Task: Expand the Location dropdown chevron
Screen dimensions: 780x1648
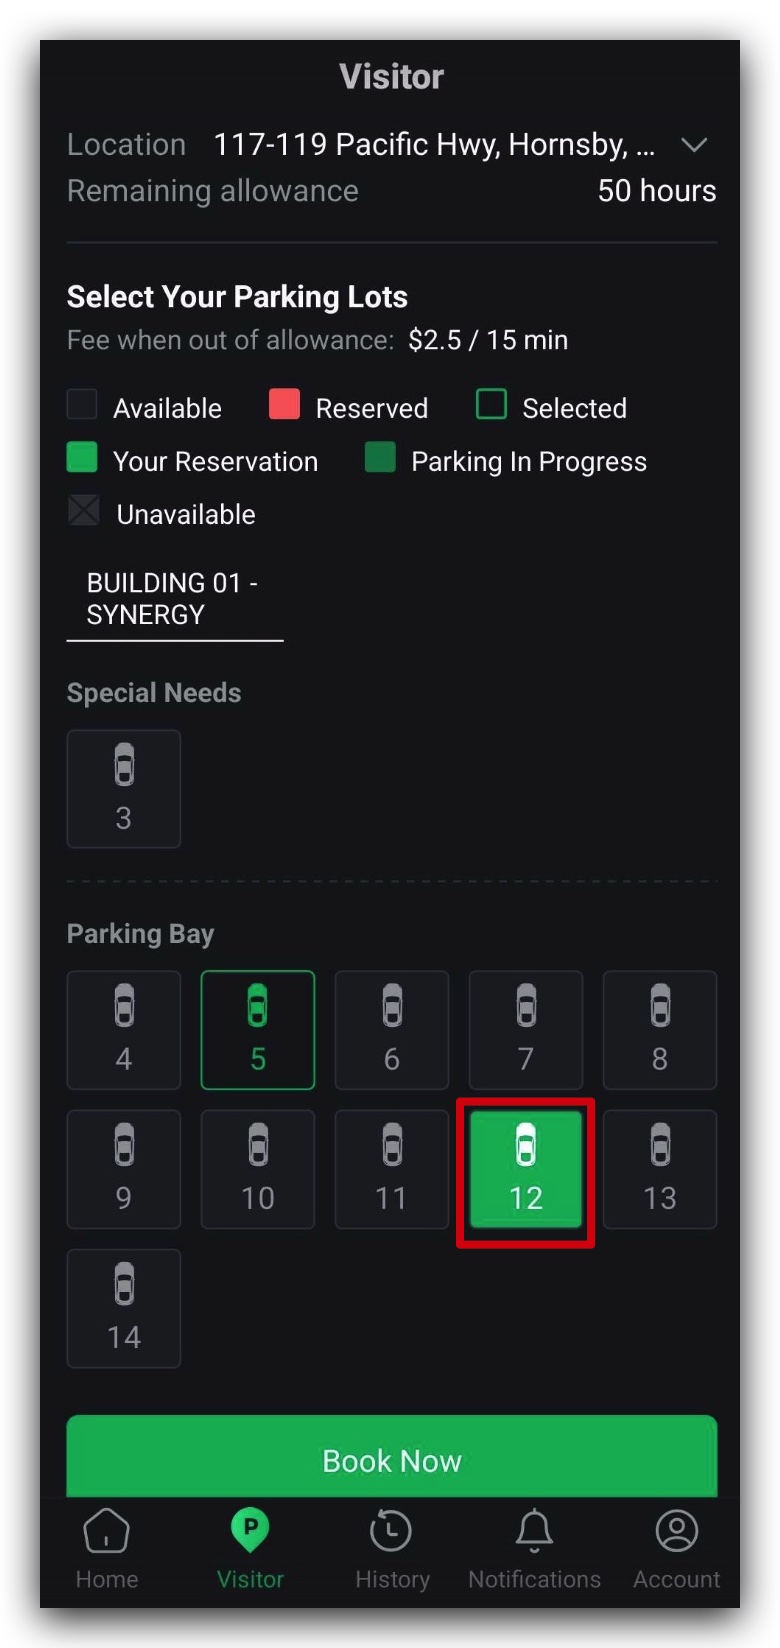Action: 694,145
